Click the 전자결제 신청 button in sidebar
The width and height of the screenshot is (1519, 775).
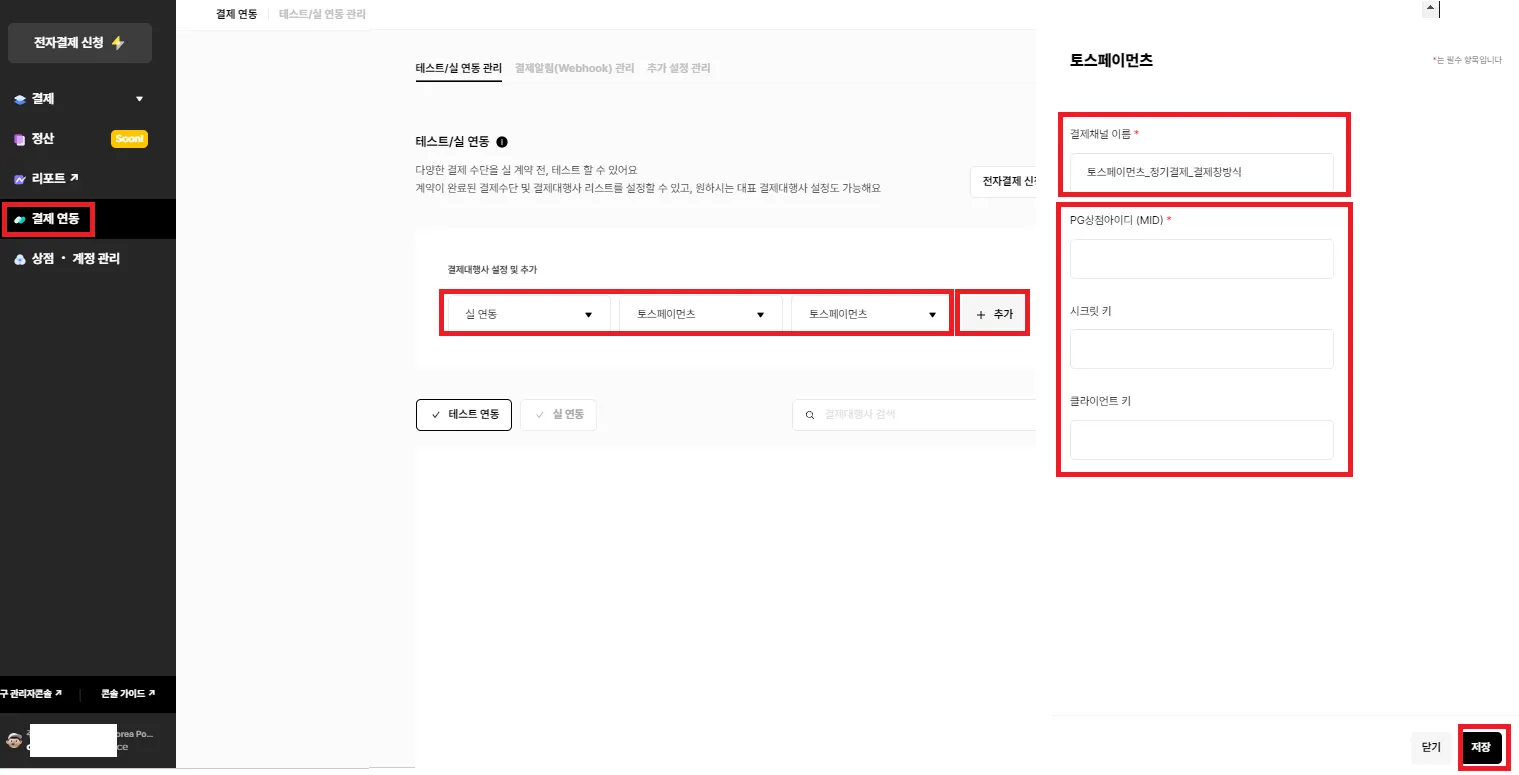pyautogui.click(x=80, y=43)
